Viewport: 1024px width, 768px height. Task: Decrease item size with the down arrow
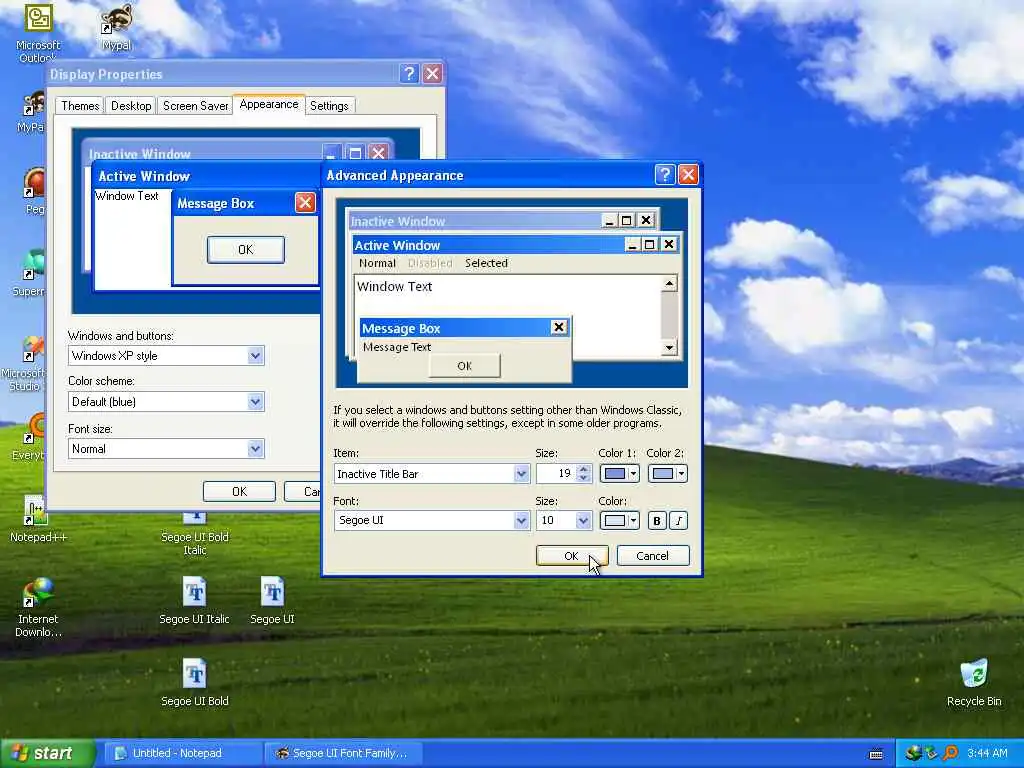point(584,478)
